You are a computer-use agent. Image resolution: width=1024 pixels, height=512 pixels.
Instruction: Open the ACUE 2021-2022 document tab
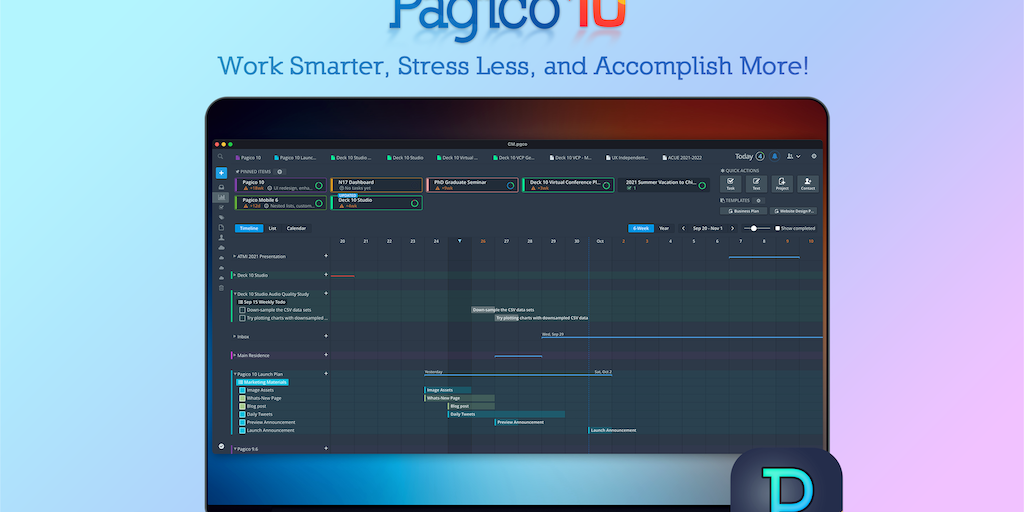pos(682,157)
